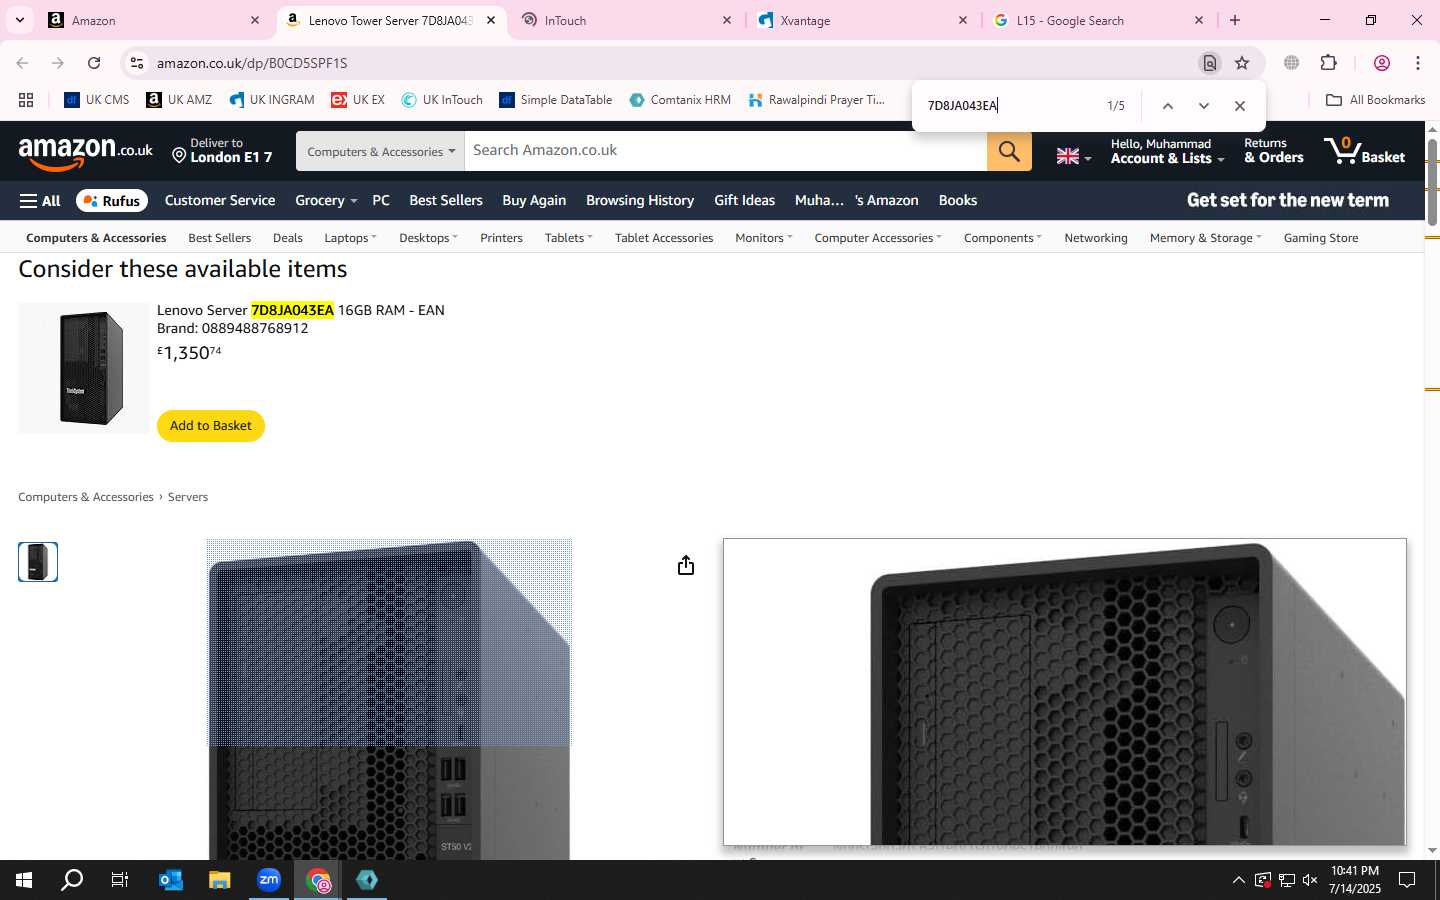This screenshot has width=1440, height=900.
Task: Open UK INGRAM bookmark
Action: [272, 100]
